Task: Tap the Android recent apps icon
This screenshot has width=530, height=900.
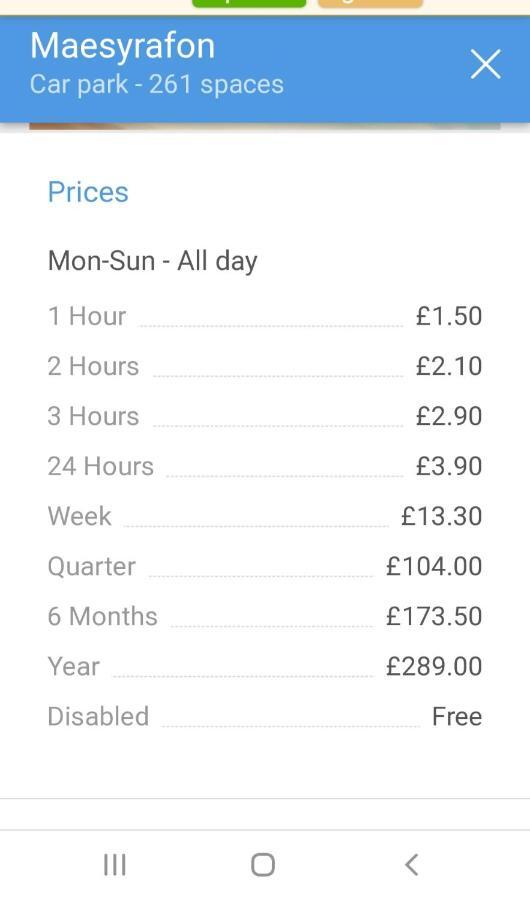Action: pos(115,864)
